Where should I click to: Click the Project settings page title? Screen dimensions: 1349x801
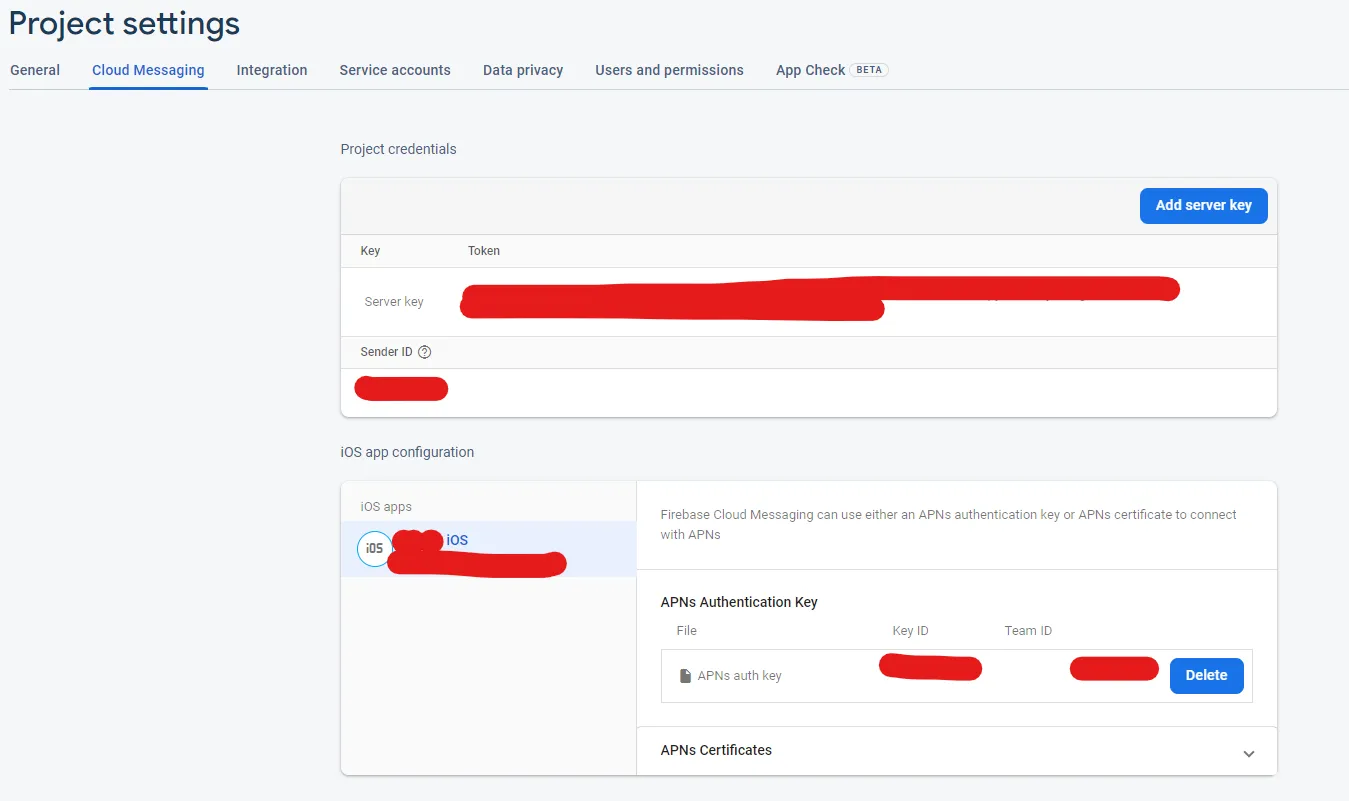click(125, 24)
